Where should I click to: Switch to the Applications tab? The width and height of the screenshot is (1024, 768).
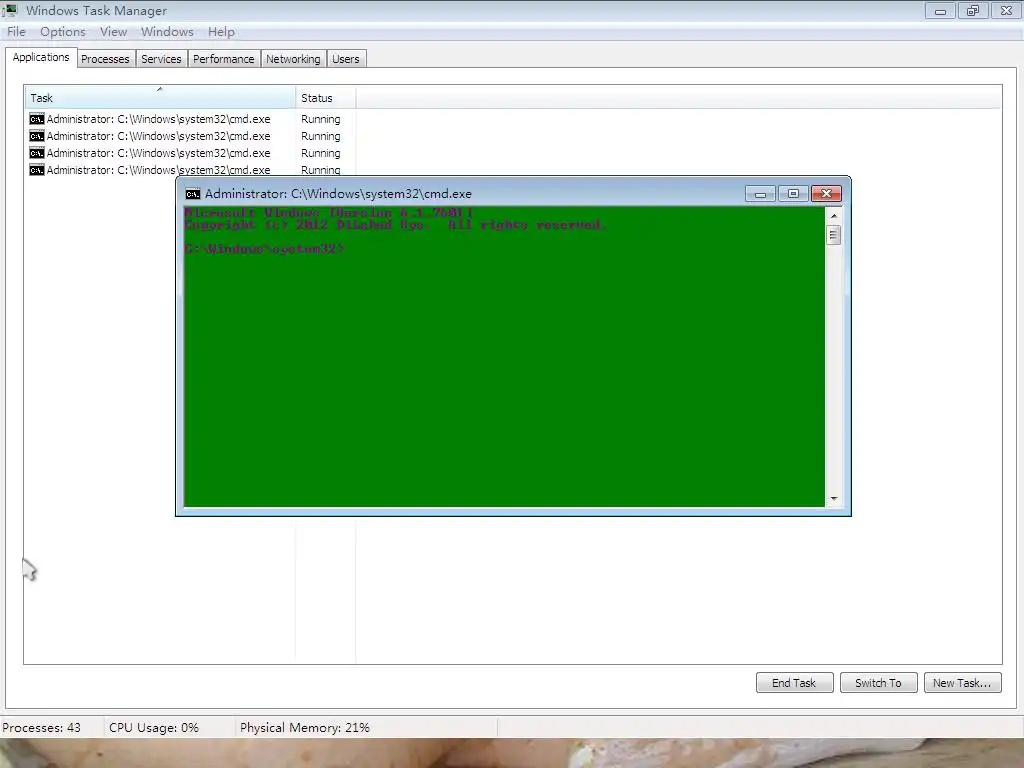(41, 57)
